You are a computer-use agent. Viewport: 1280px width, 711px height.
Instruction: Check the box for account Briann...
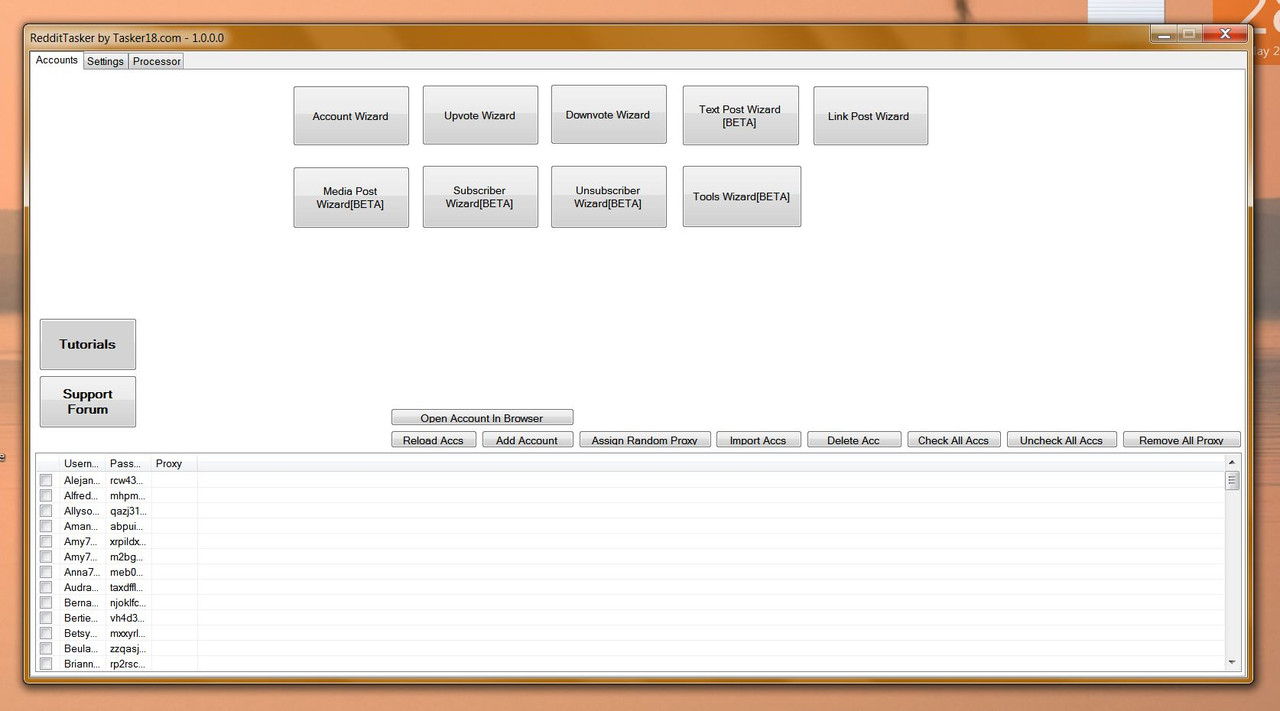[x=46, y=664]
